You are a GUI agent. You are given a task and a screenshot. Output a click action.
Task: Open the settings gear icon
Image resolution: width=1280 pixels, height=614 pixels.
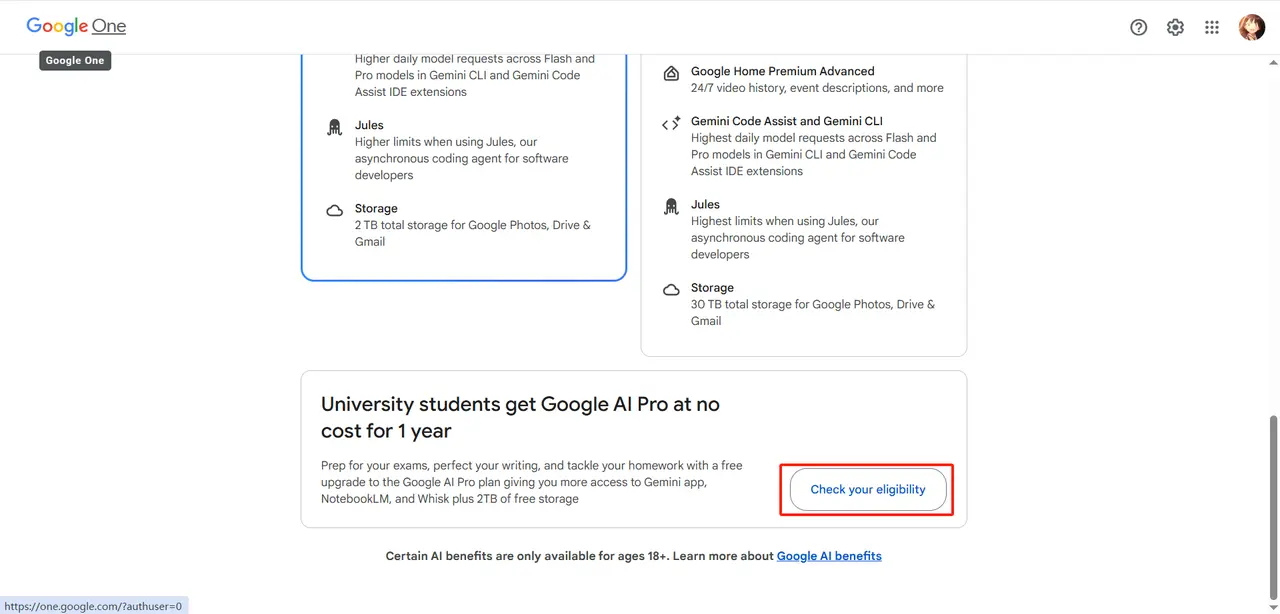(1175, 27)
